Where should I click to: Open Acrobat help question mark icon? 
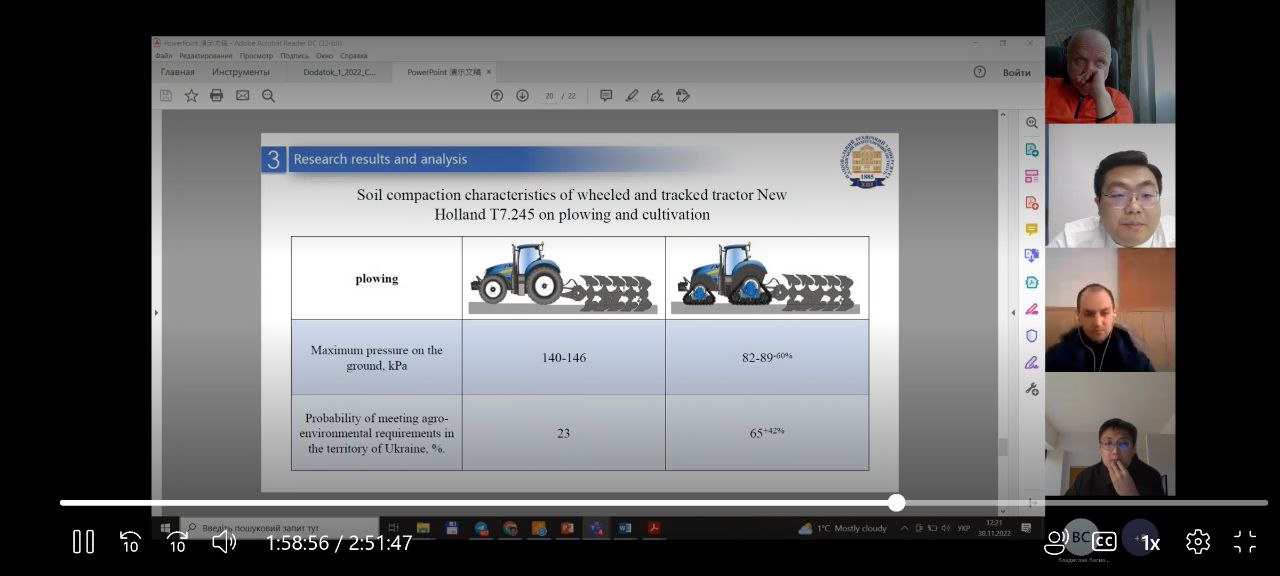click(x=980, y=72)
